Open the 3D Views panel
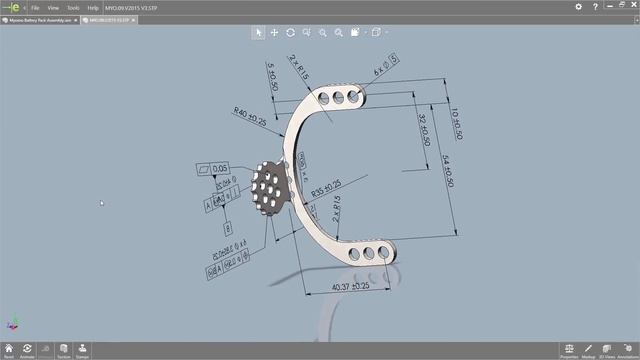This screenshot has height=360, width=640. point(607,351)
